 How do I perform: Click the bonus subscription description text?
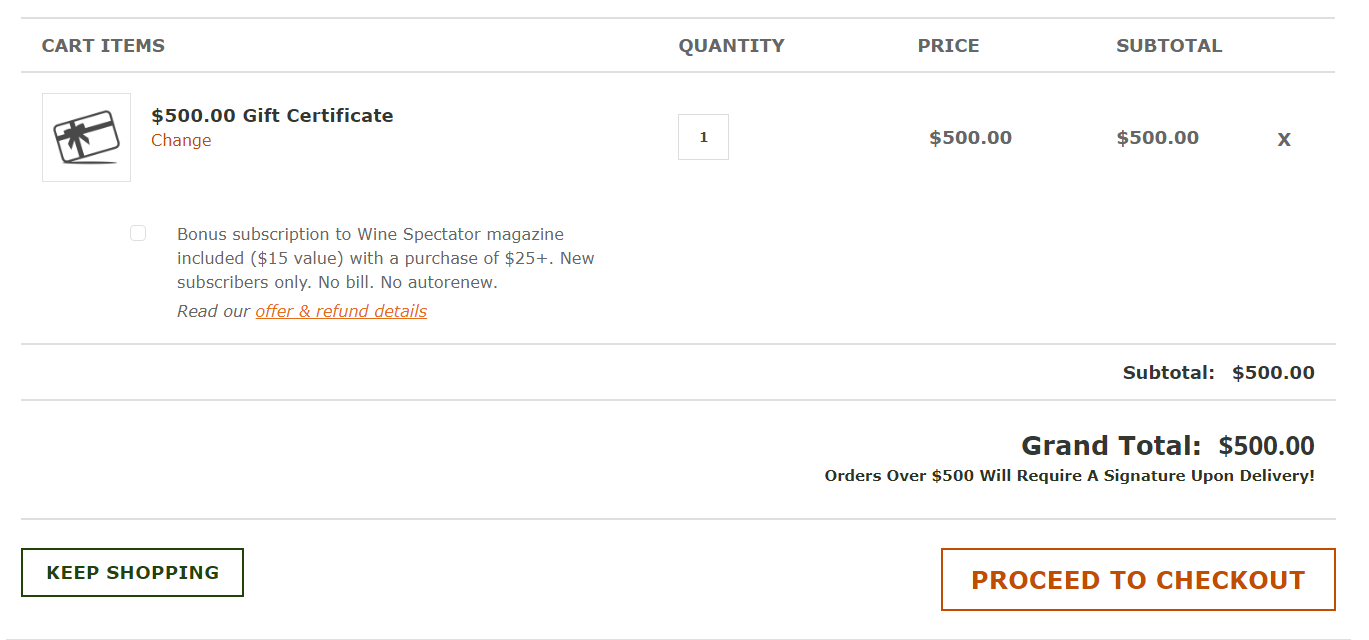(x=386, y=258)
